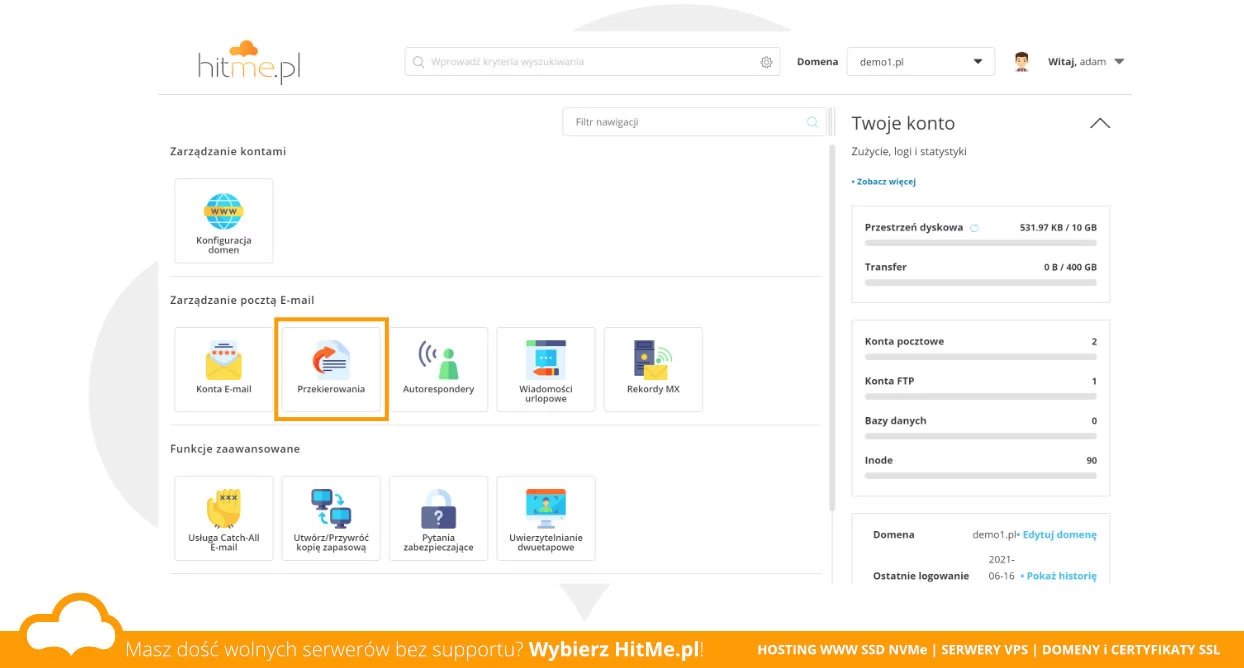Click the Przestrzeń dyskowa usage bar
The width and height of the screenshot is (1244, 668).
click(980, 243)
